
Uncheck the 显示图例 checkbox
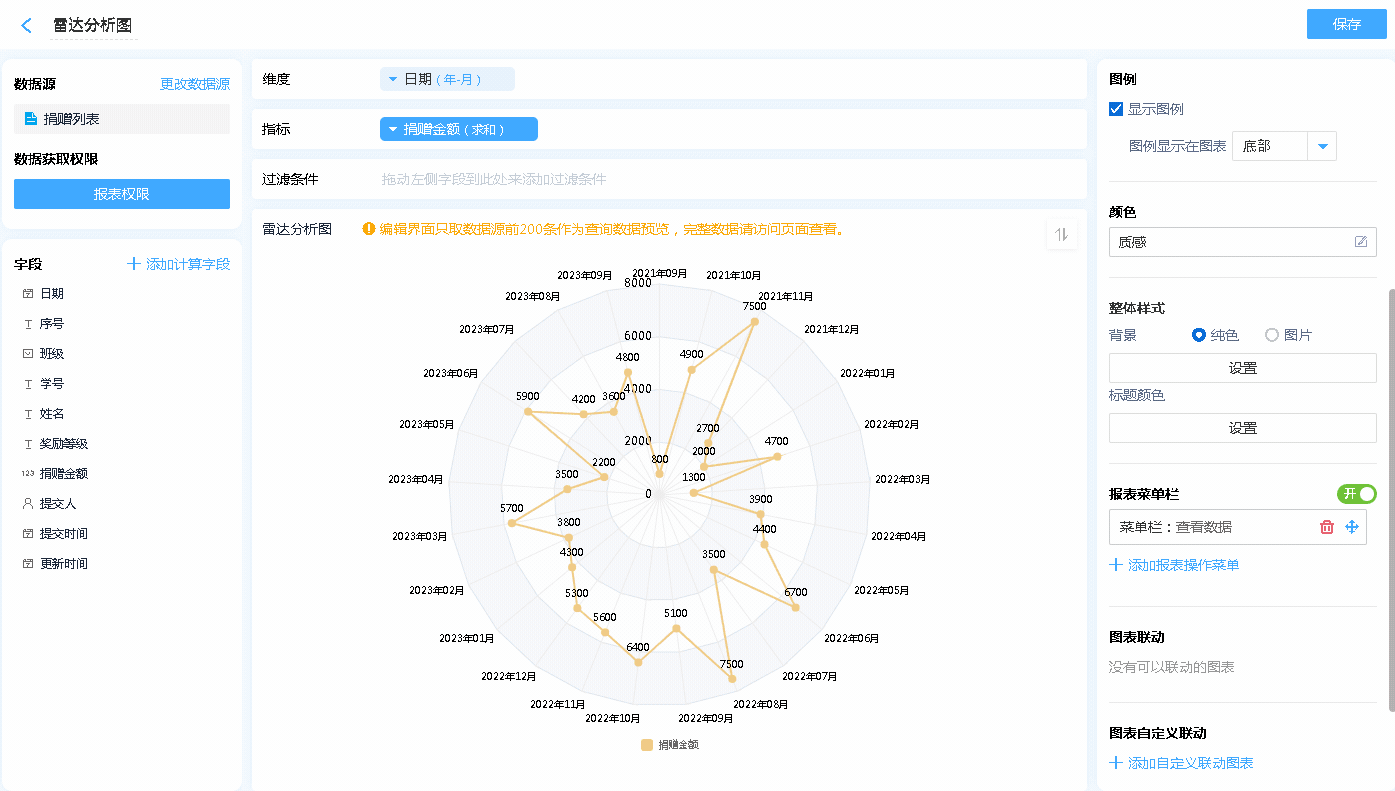tap(1116, 109)
